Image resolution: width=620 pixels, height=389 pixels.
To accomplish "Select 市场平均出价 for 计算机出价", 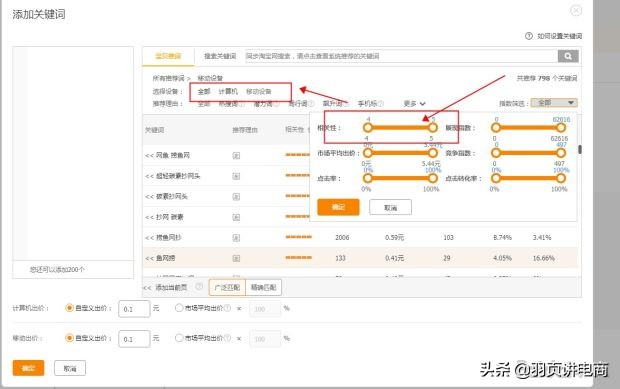I will click(x=179, y=308).
